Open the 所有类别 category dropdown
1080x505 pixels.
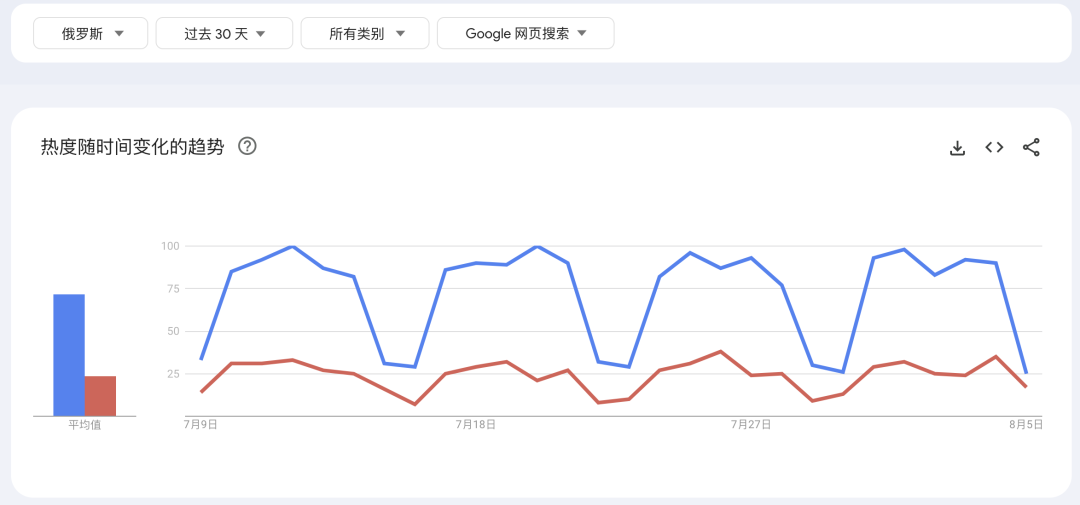pyautogui.click(x=365, y=33)
